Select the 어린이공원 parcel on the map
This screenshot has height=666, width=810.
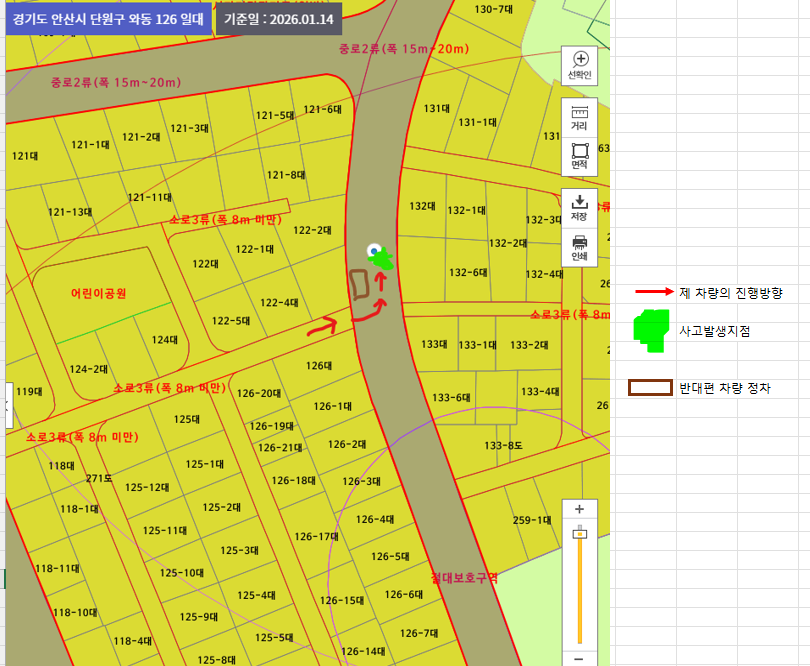[x=98, y=293]
